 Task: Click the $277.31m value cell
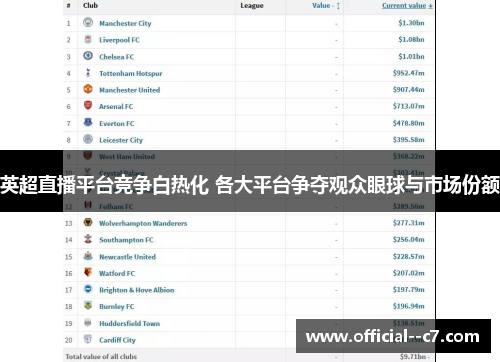point(409,223)
